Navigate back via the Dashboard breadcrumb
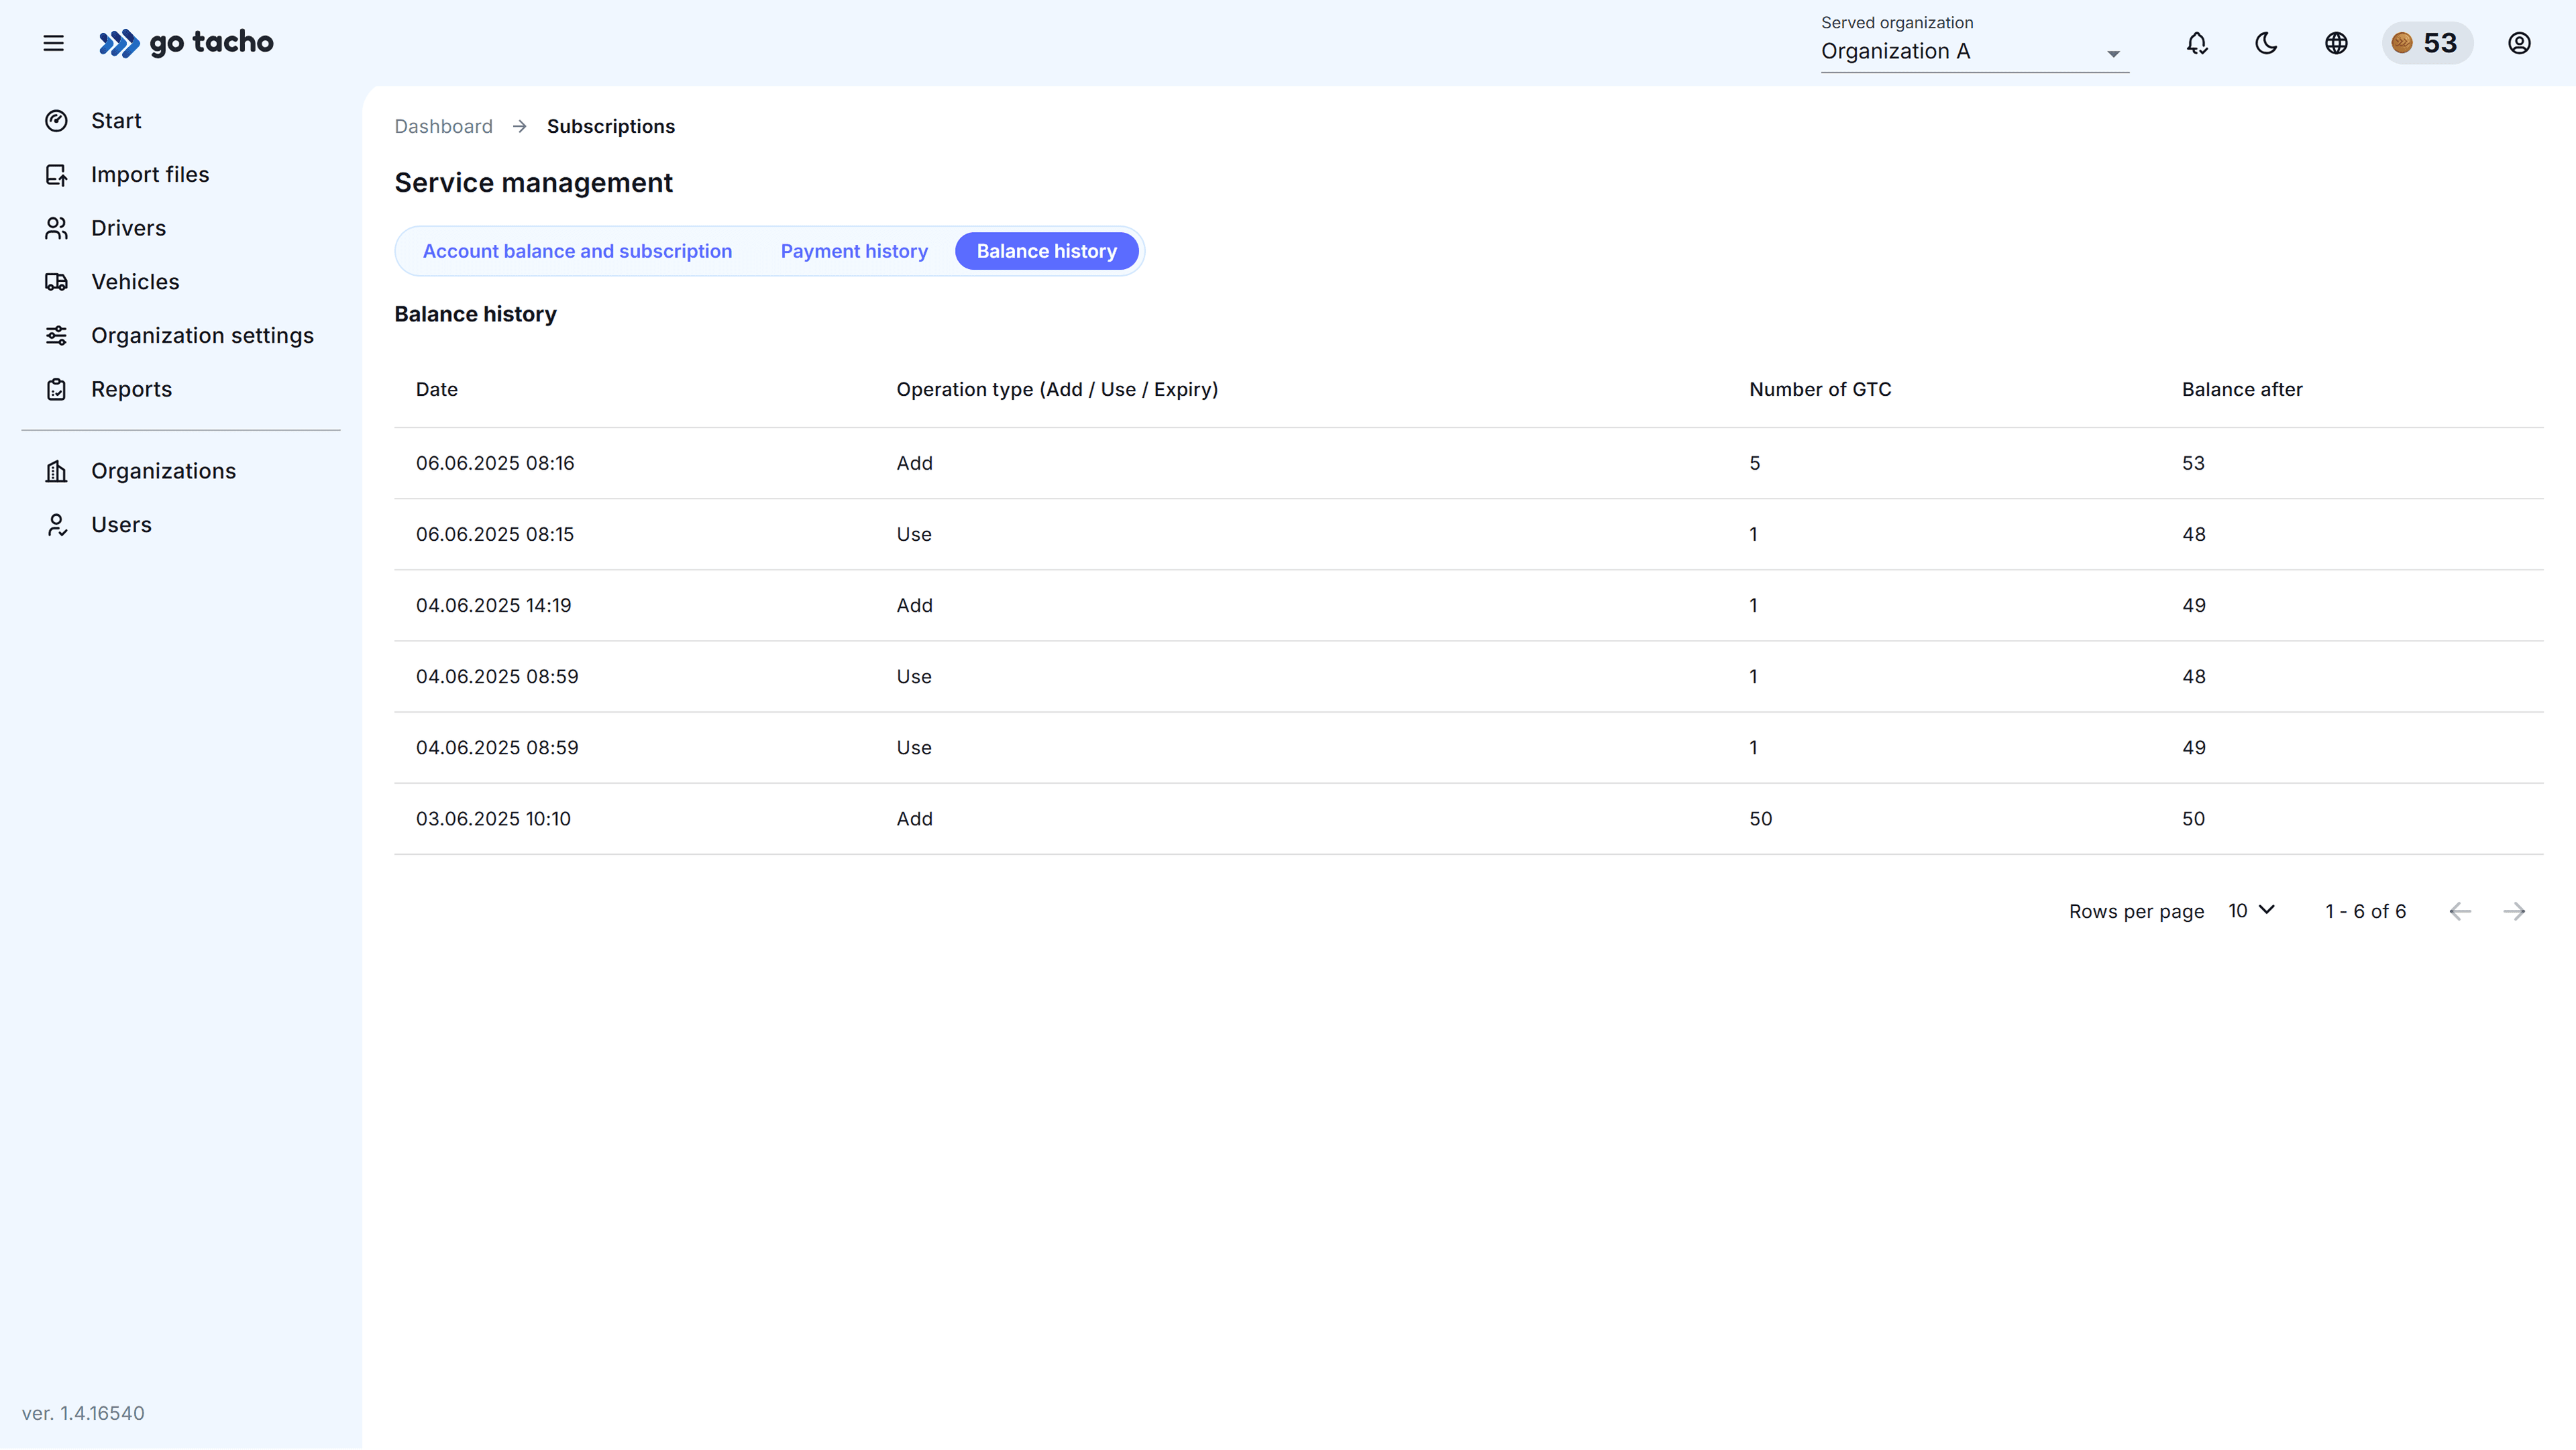2576x1450 pixels. [x=443, y=126]
